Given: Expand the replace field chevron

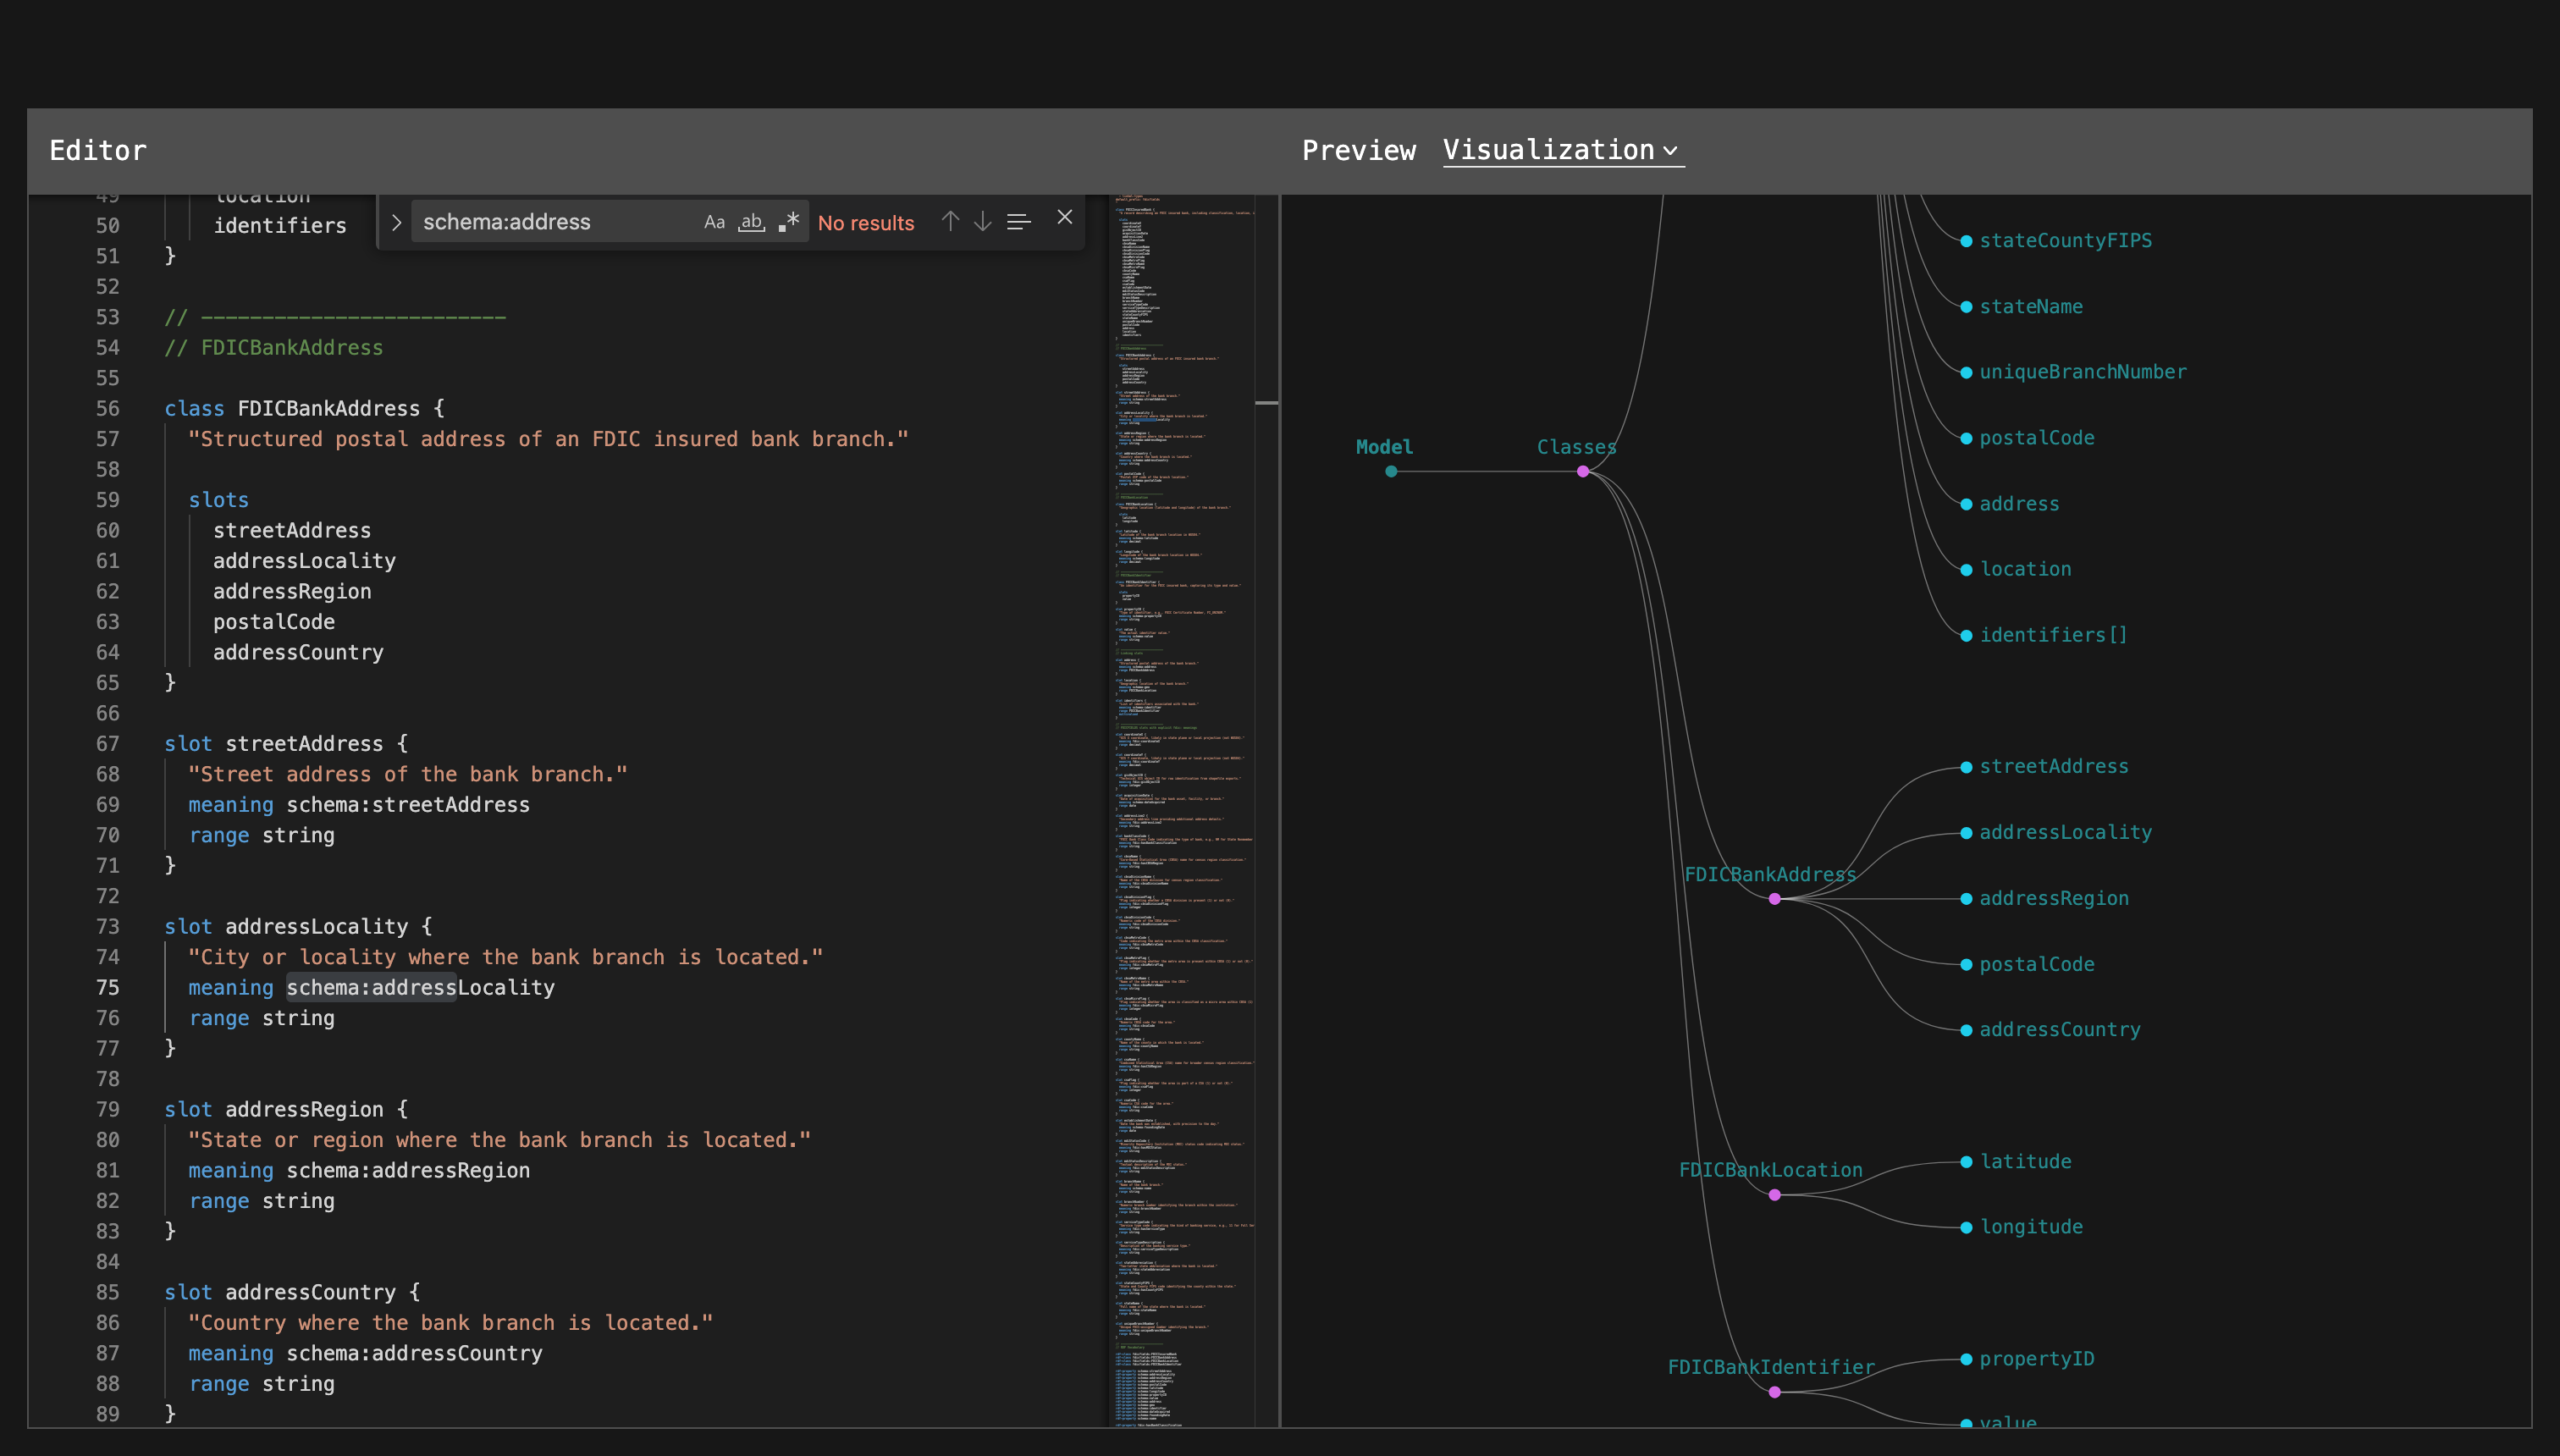Looking at the screenshot, I should click(396, 222).
